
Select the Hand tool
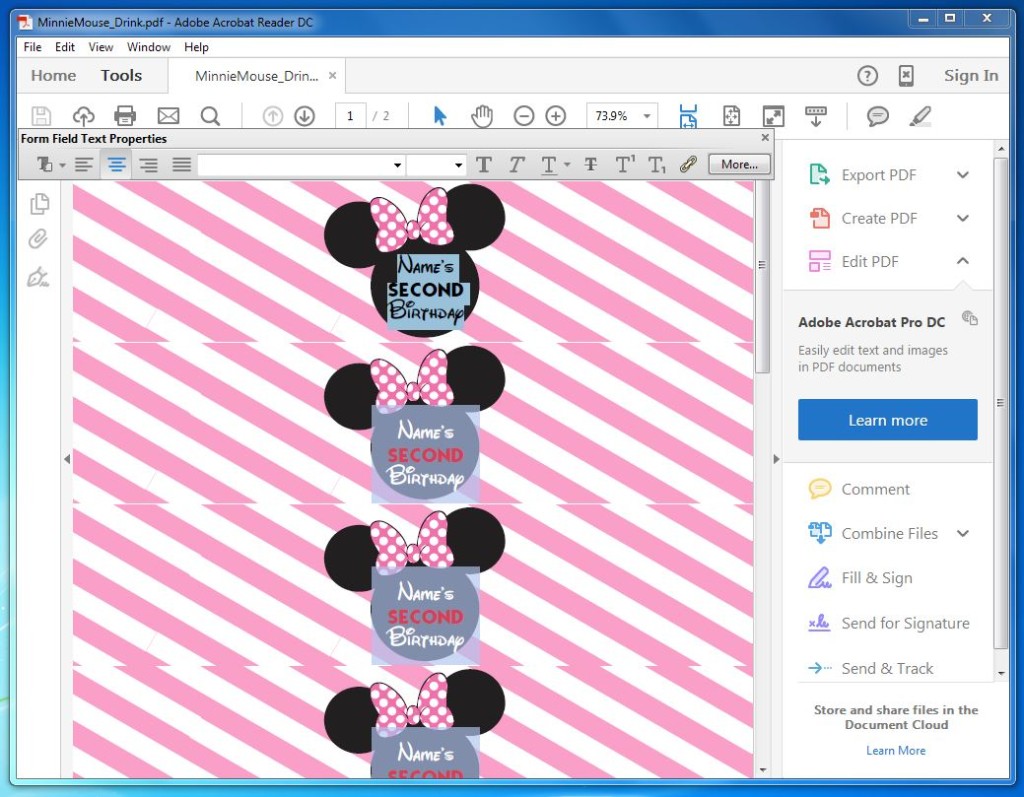click(482, 115)
